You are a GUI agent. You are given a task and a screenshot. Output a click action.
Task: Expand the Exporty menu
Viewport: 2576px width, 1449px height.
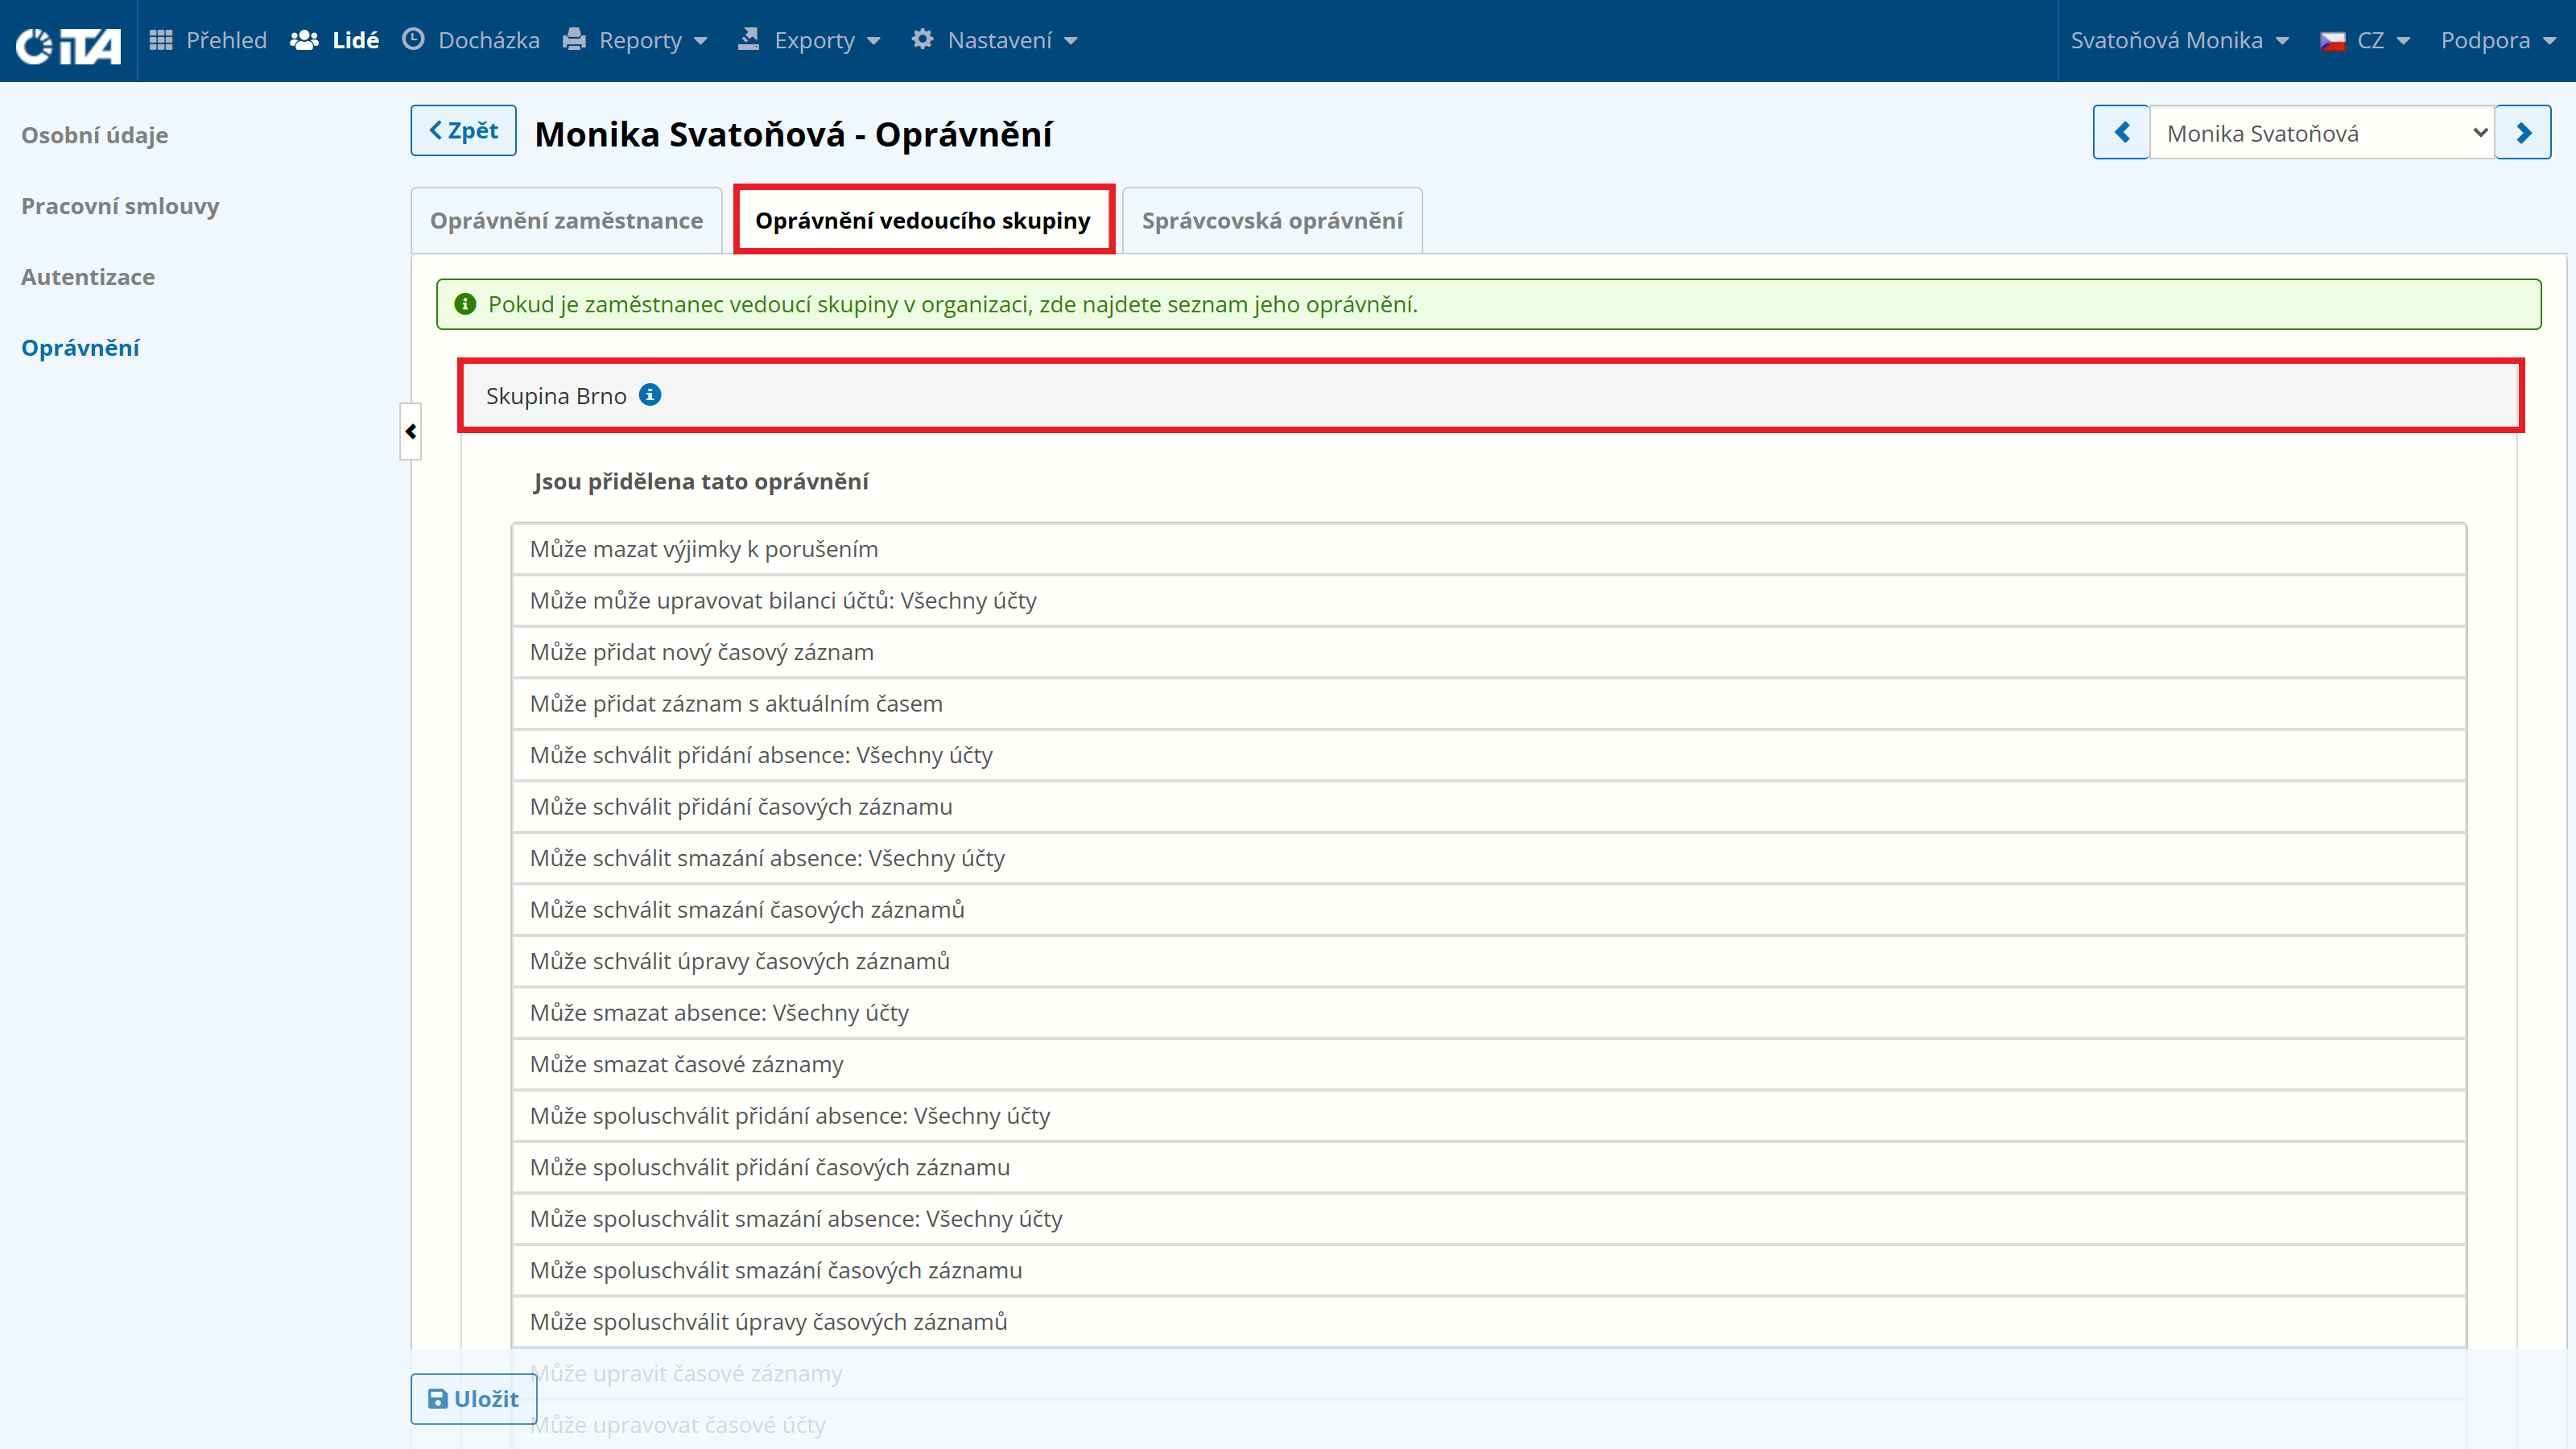coord(809,40)
